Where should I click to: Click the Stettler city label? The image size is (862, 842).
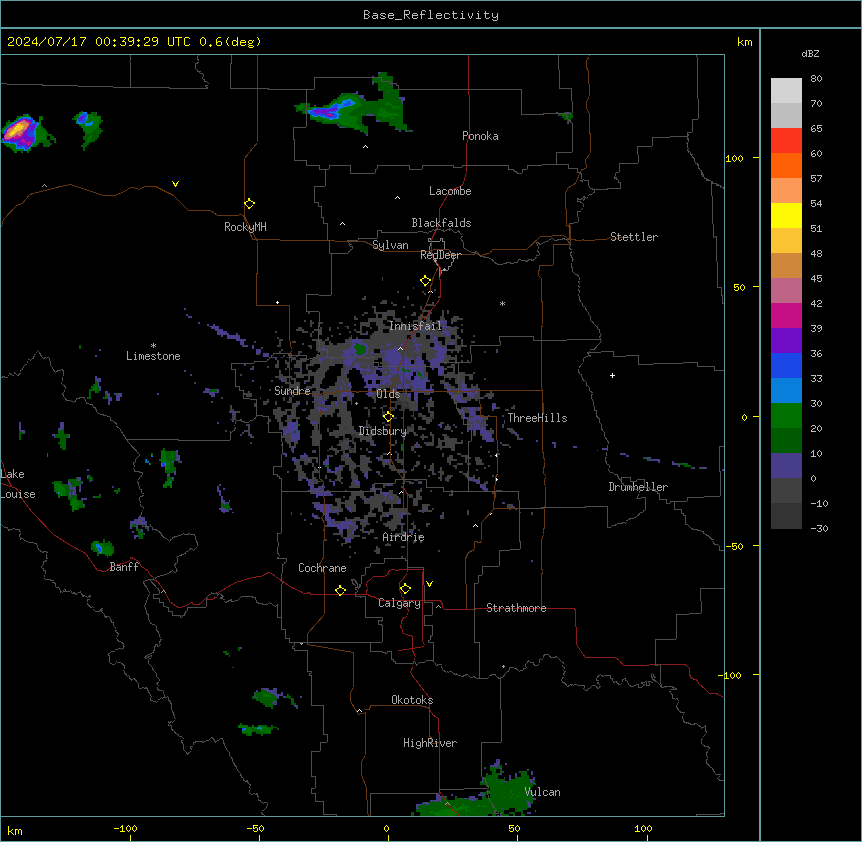click(x=634, y=237)
